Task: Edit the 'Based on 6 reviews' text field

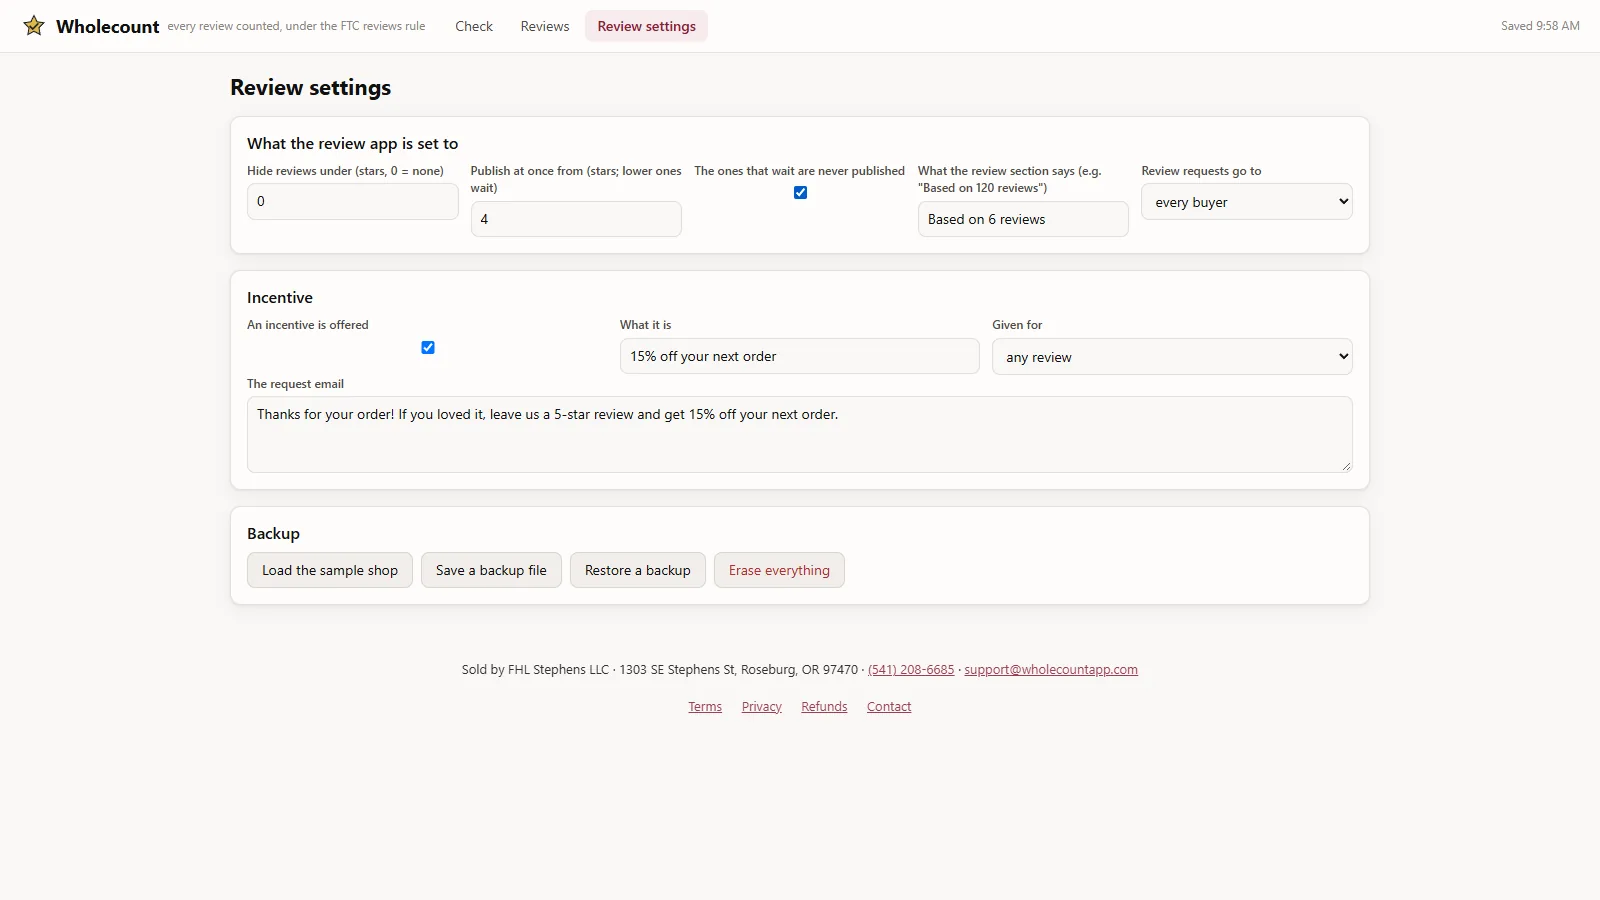Action: pos(1023,219)
